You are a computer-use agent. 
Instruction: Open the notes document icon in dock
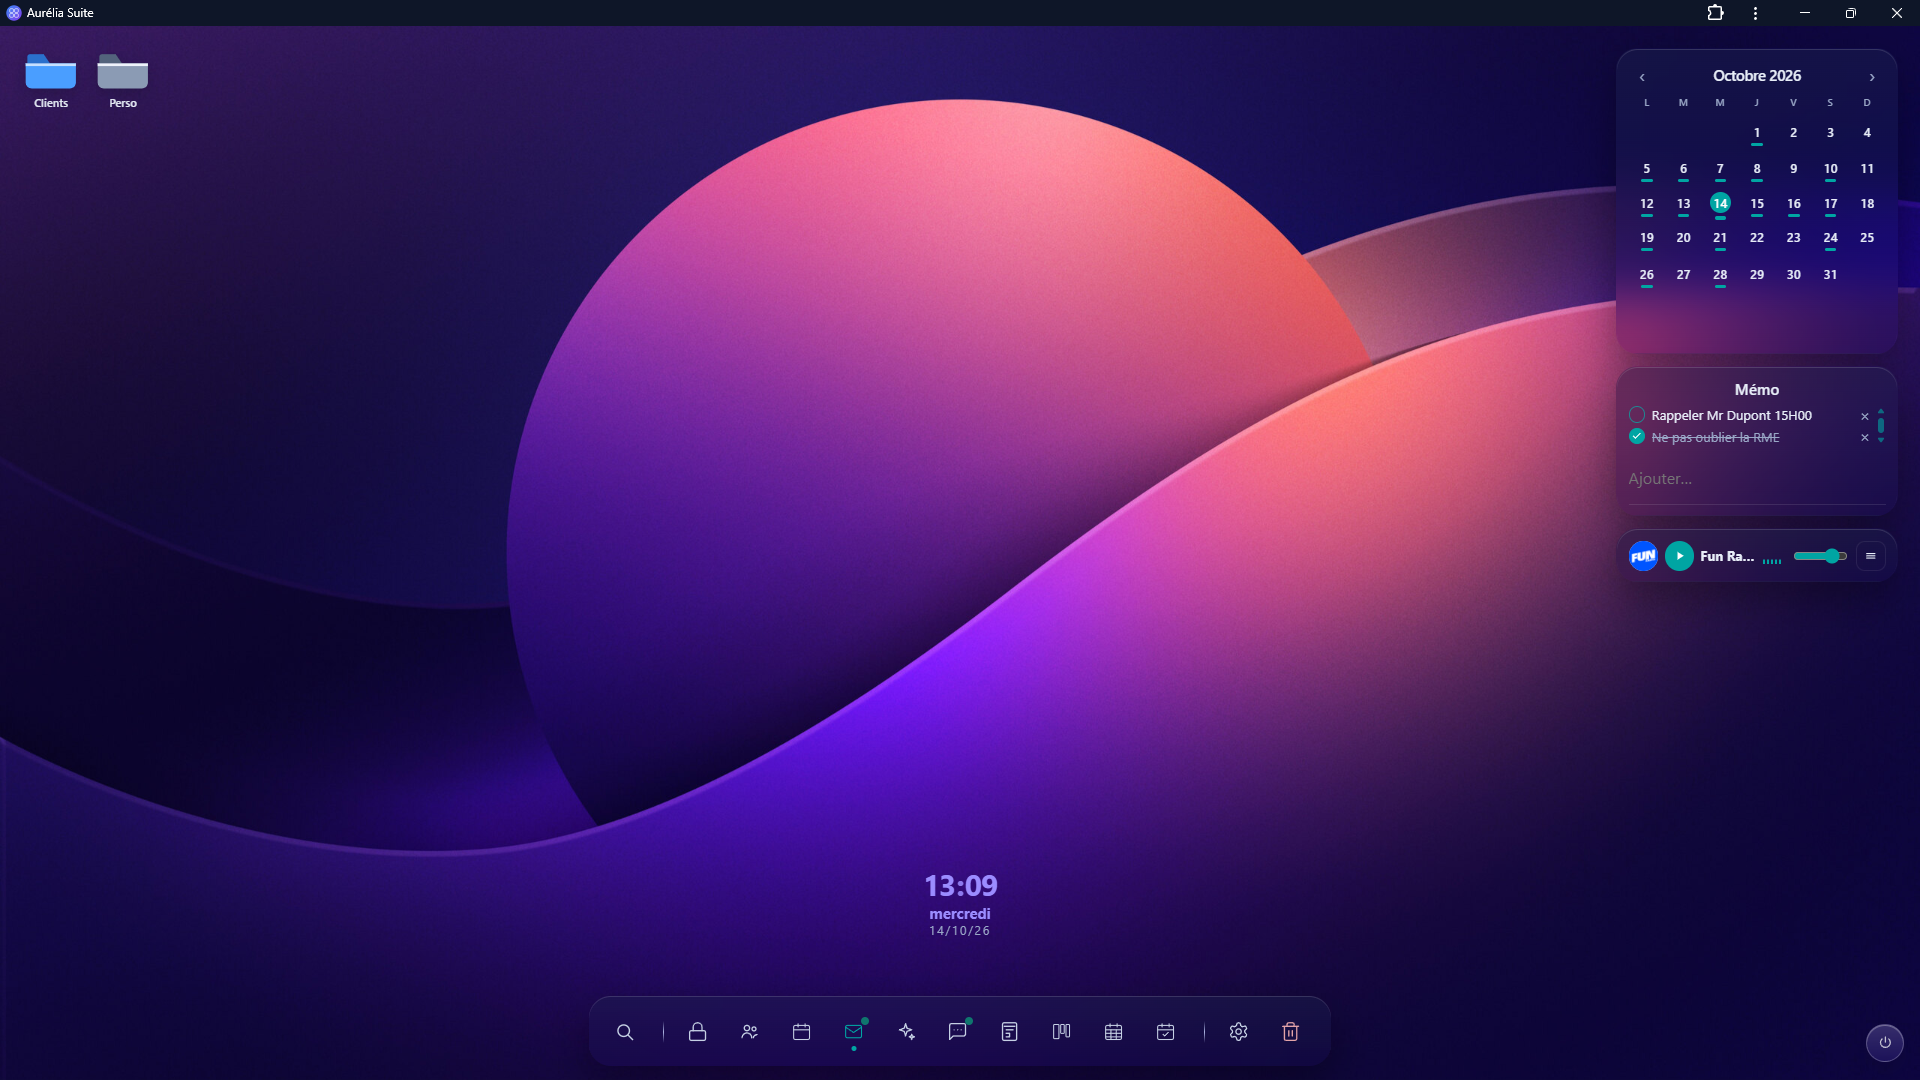(1010, 1032)
